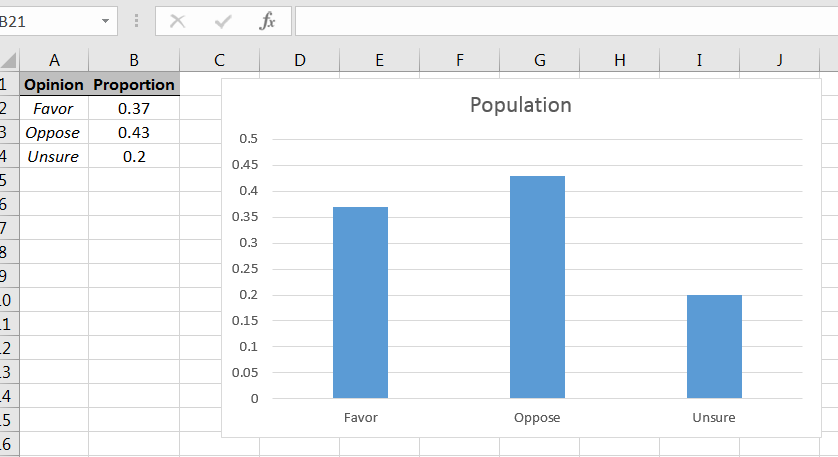The height and width of the screenshot is (457, 838).
Task: Select the Proportion header cell
Action: coord(134,84)
